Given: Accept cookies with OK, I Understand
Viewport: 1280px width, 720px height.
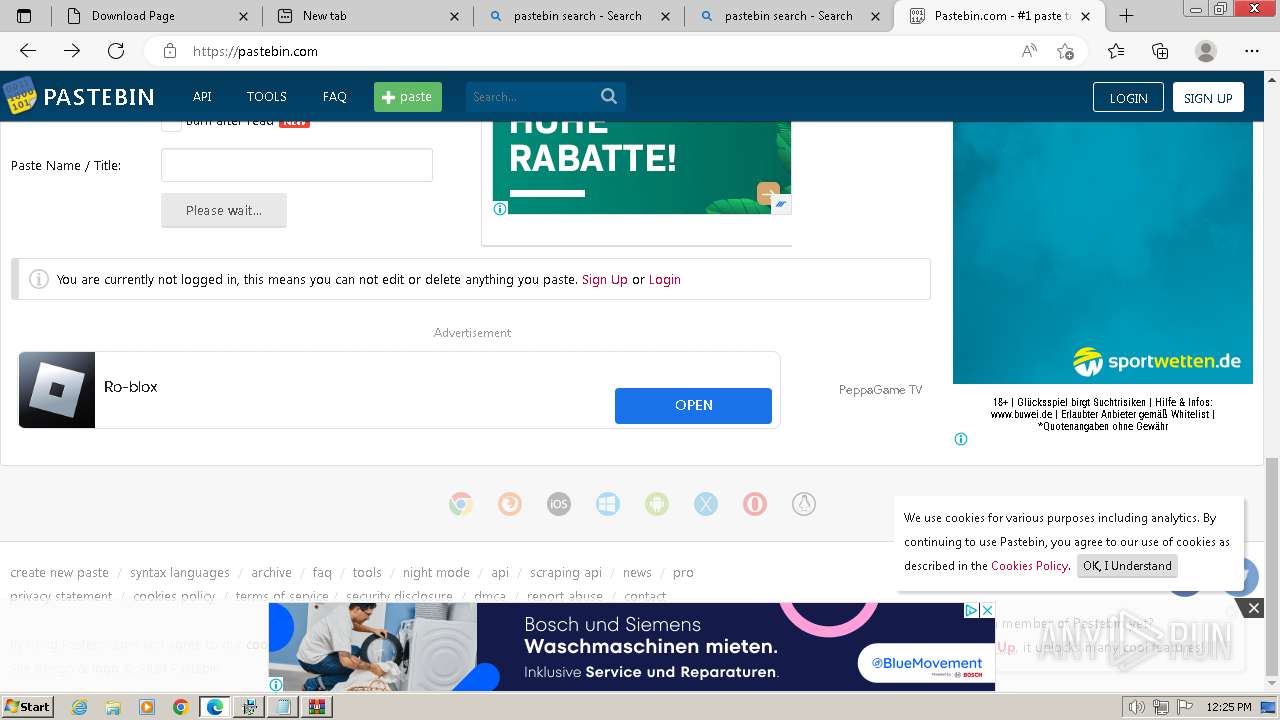Looking at the screenshot, I should coord(1127,566).
